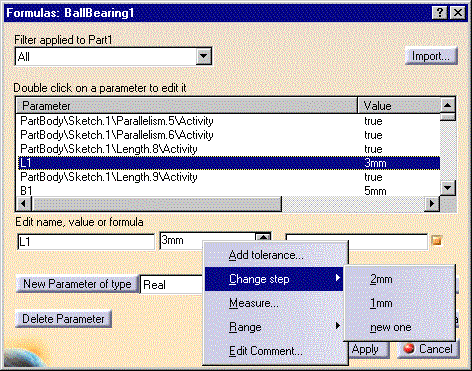Click the Import... button

click(x=431, y=56)
